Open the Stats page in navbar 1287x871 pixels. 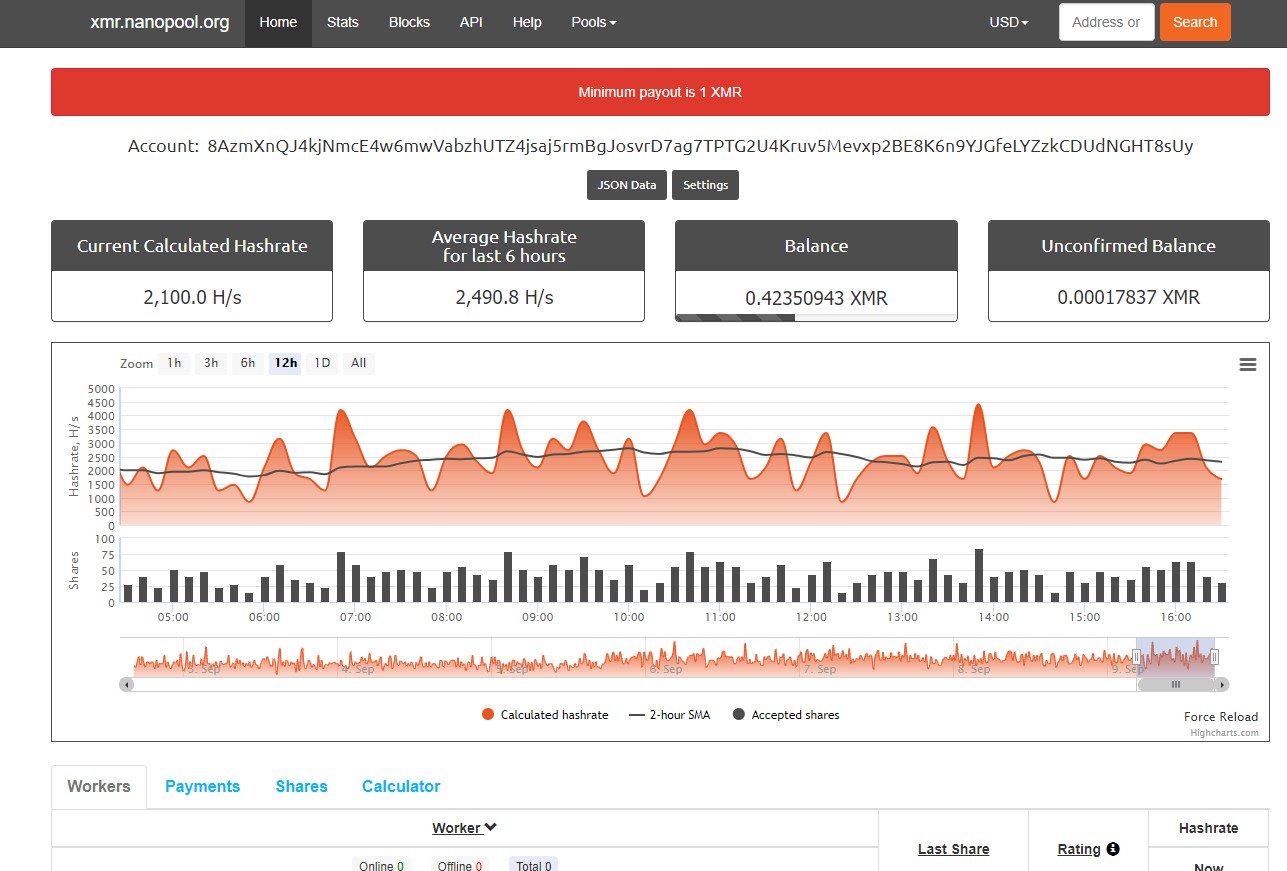(342, 22)
